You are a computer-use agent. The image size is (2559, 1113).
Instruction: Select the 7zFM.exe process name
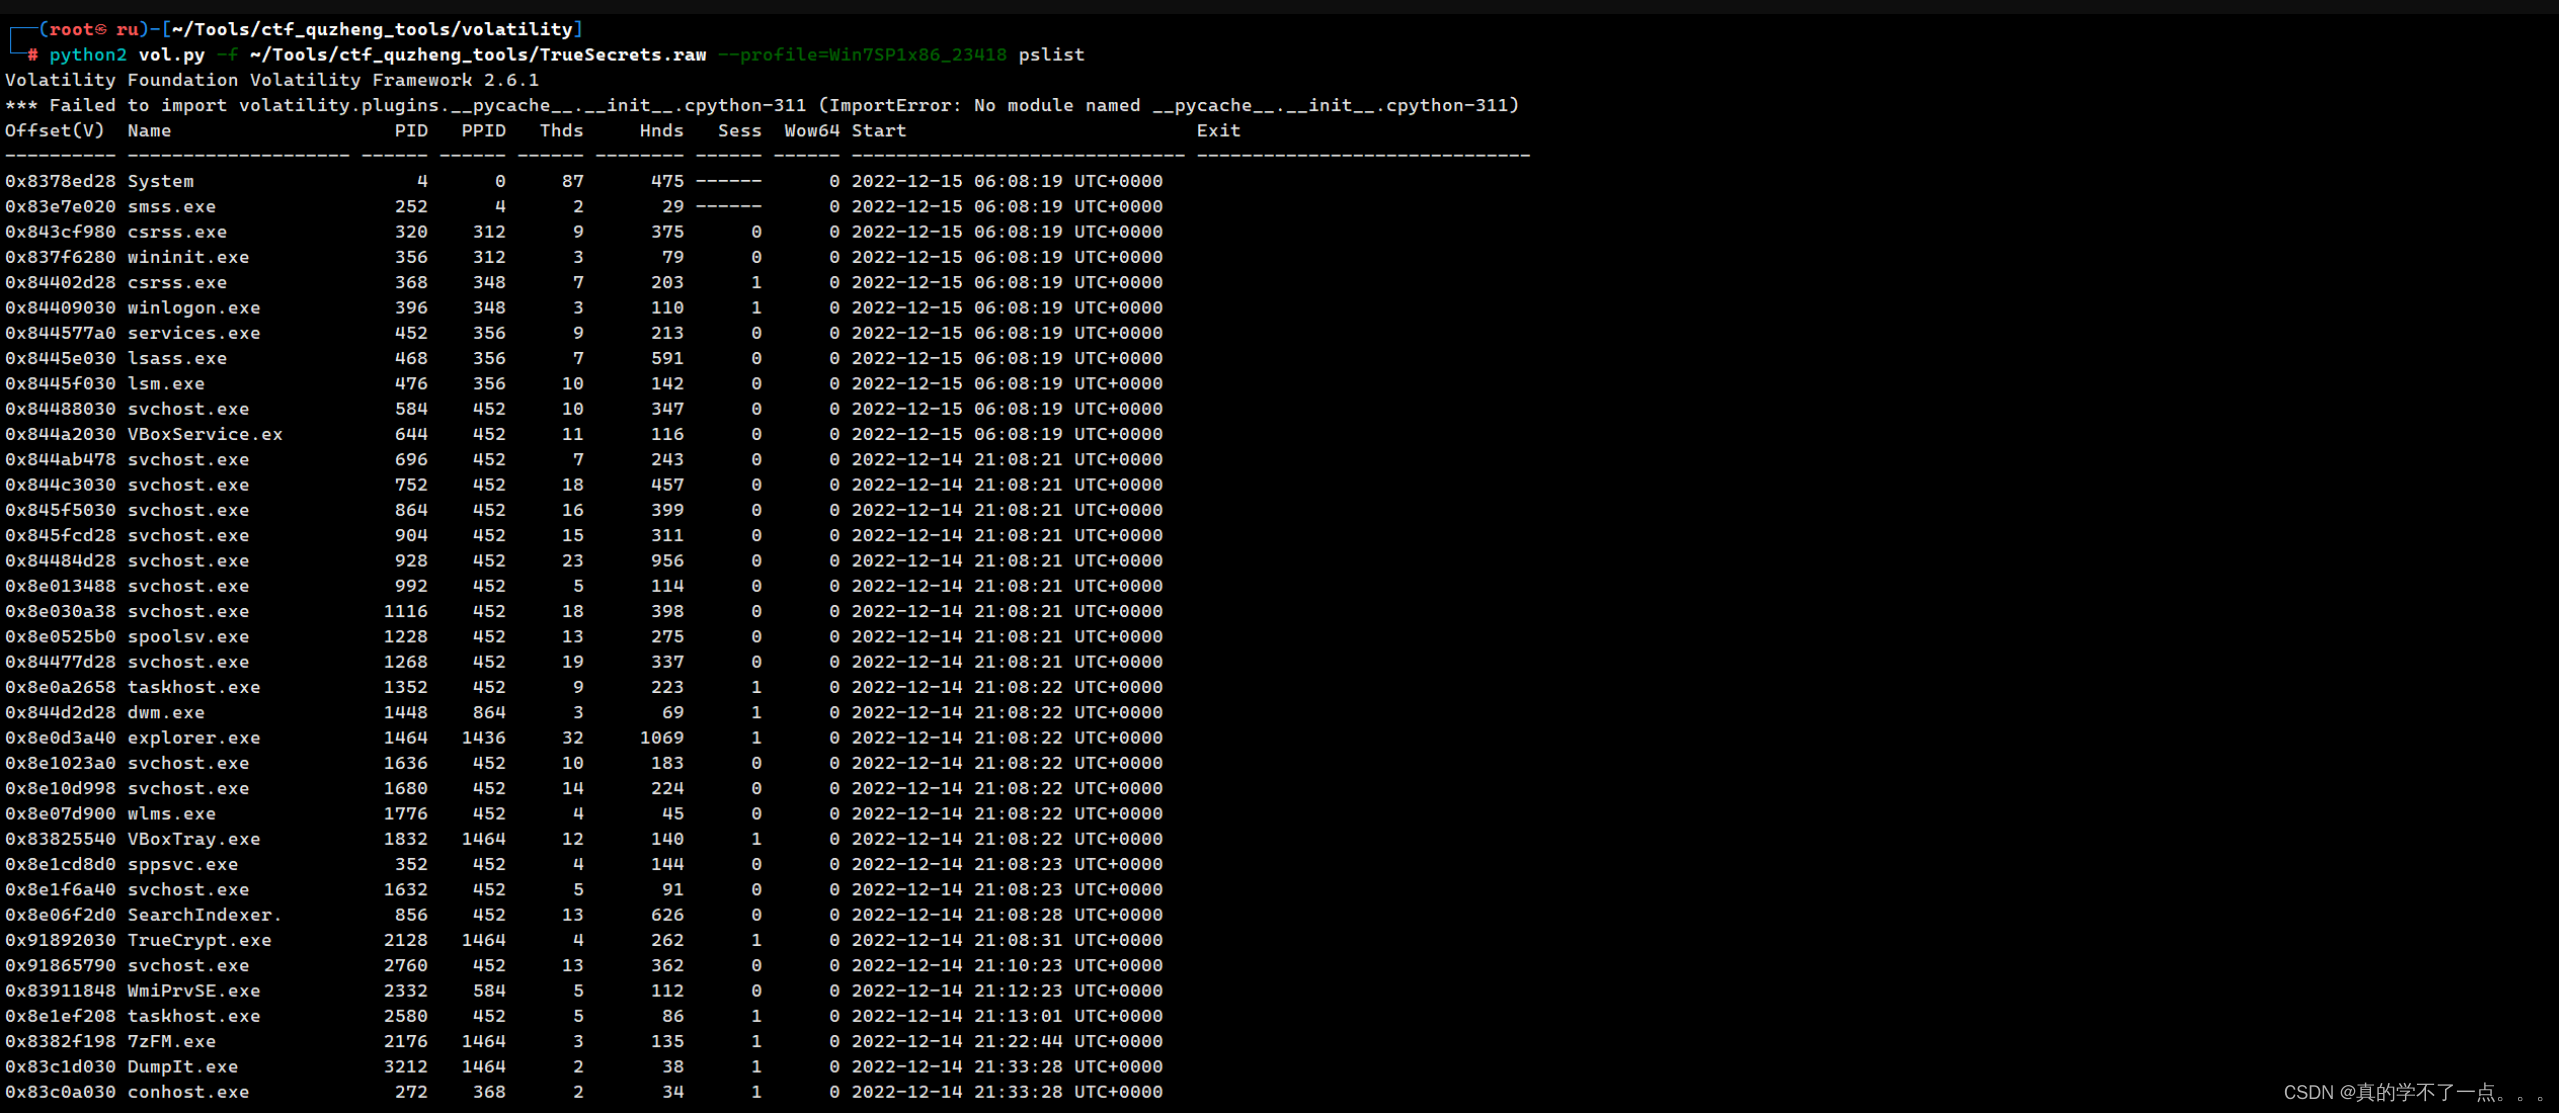click(171, 1041)
